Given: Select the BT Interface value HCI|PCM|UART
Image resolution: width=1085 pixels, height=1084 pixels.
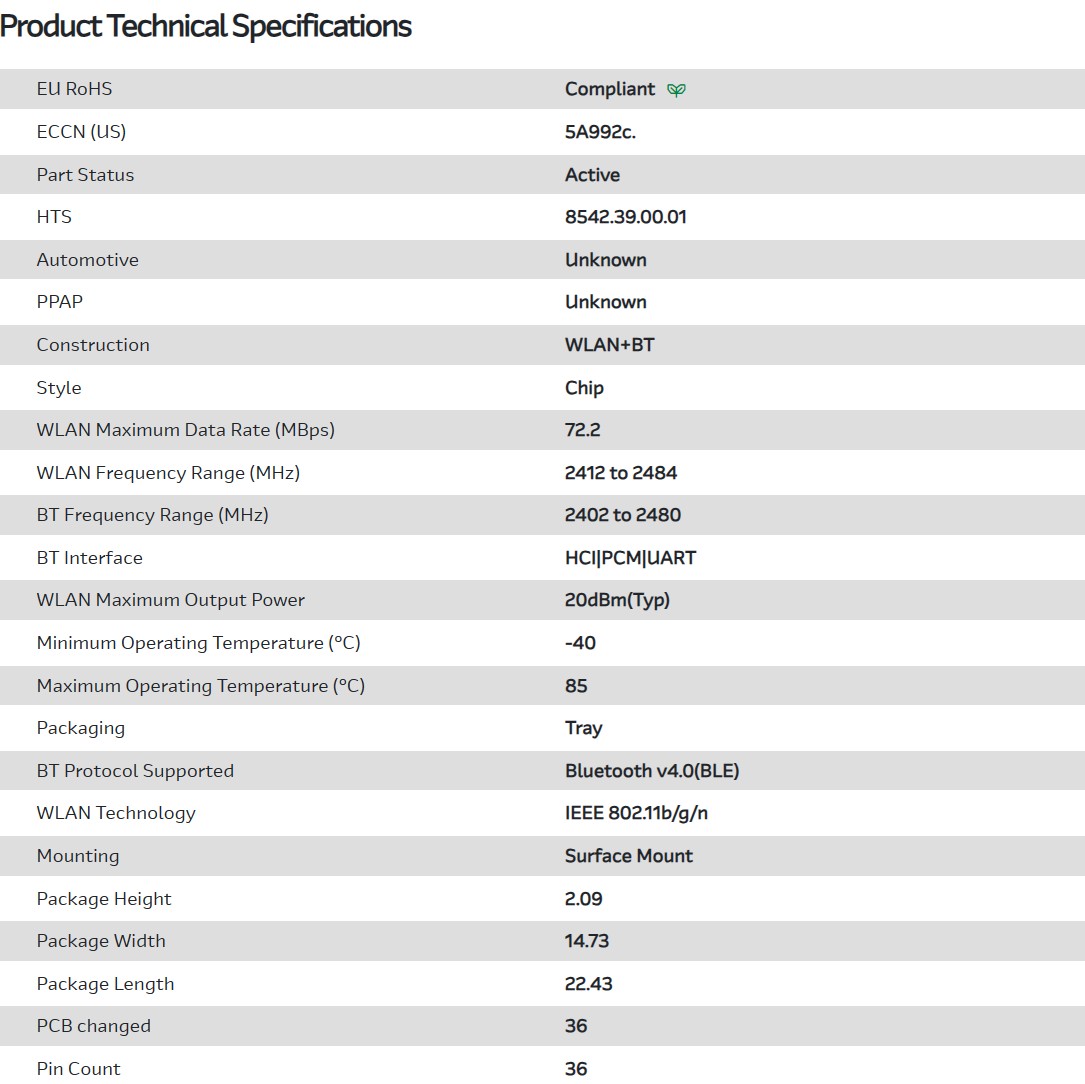Looking at the screenshot, I should (630, 558).
